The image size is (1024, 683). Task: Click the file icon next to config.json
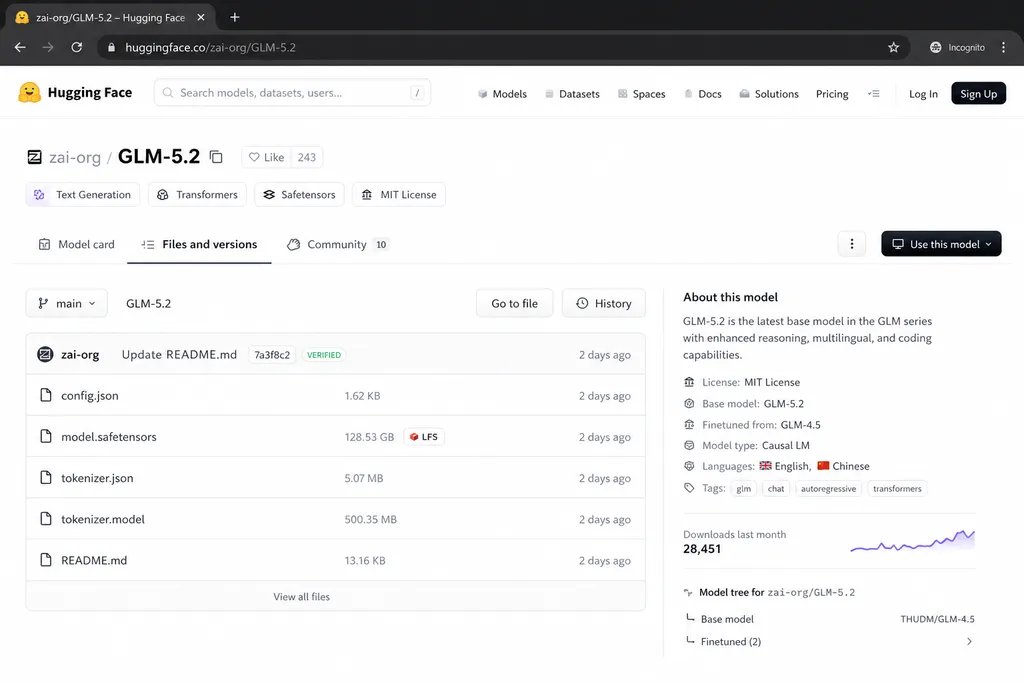click(x=46, y=395)
